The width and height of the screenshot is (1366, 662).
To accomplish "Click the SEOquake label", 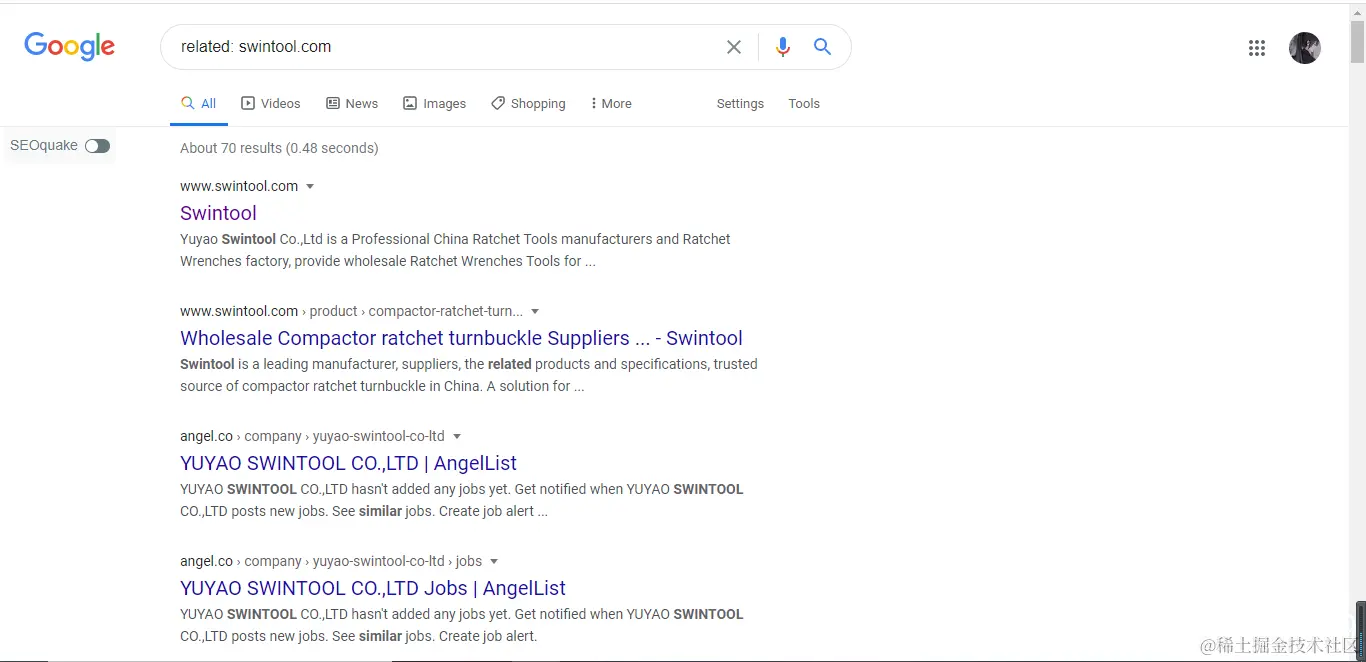I will [x=44, y=146].
